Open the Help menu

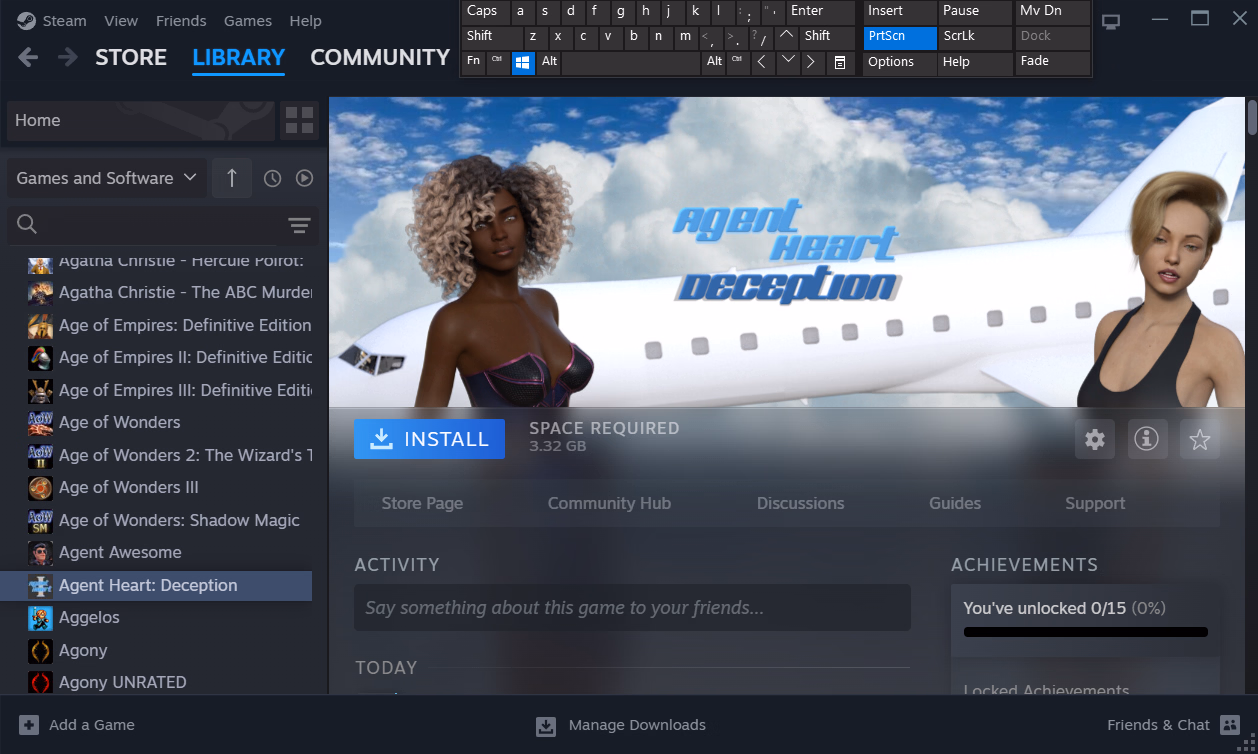coord(305,21)
